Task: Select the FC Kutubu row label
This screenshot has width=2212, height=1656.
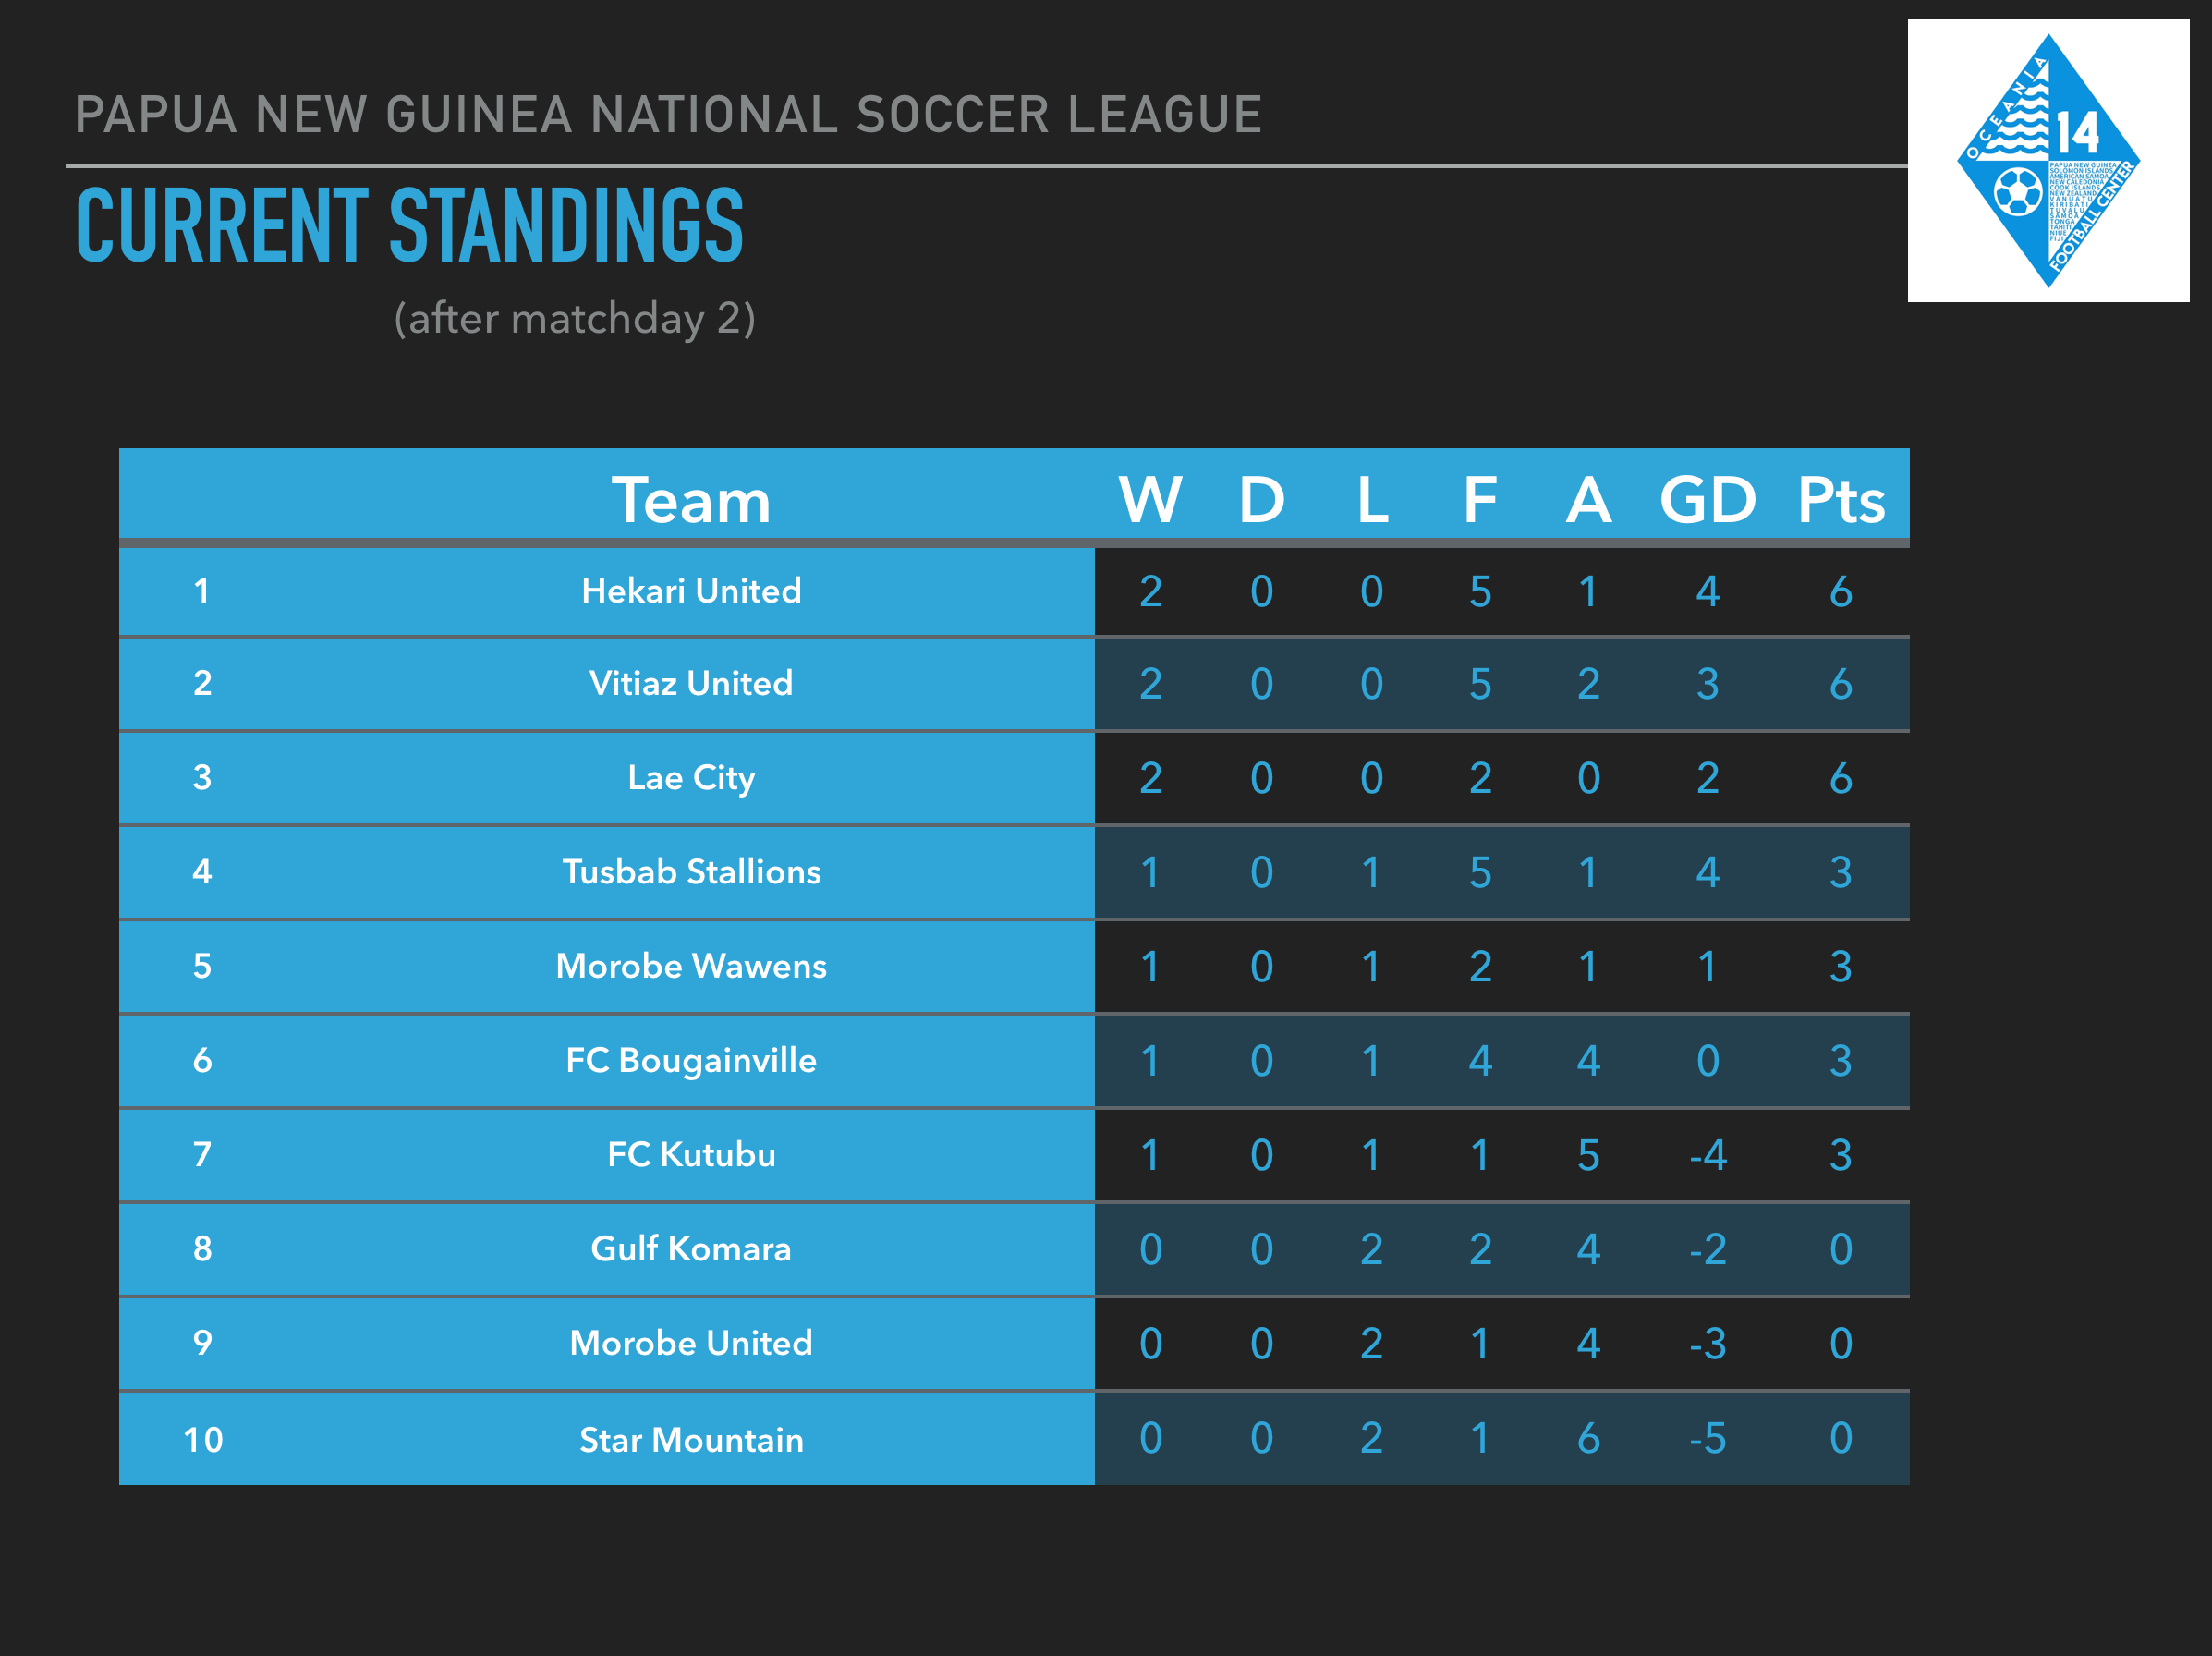Action: tap(691, 1154)
